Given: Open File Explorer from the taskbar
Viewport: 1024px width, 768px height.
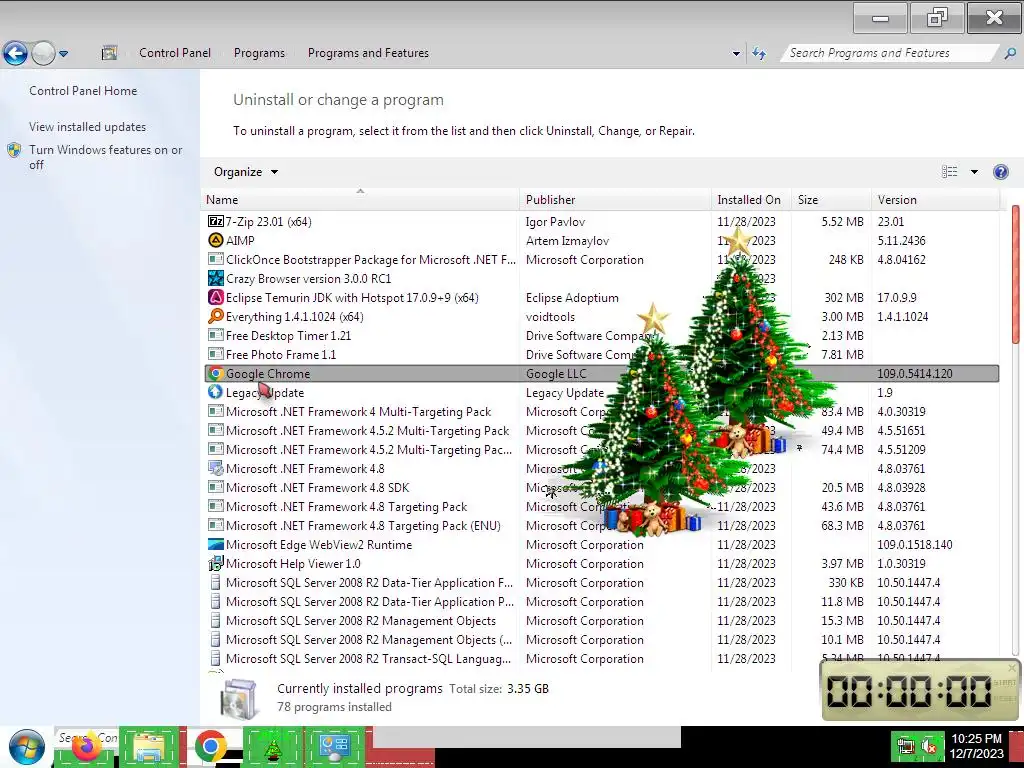Looking at the screenshot, I should [x=148, y=747].
